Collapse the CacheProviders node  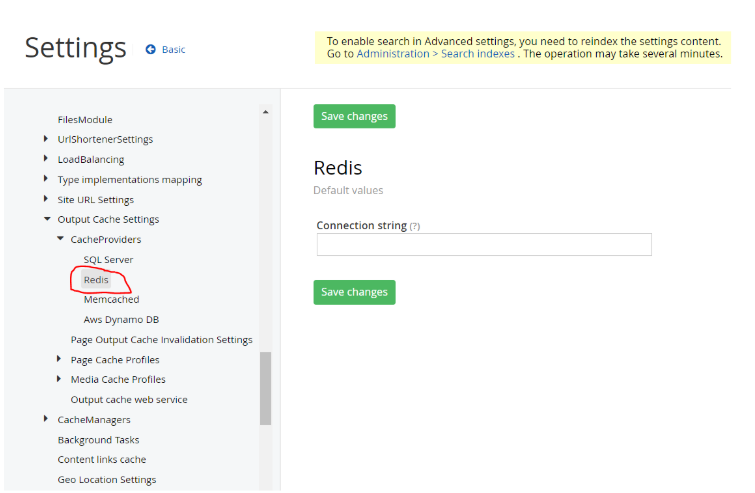coord(60,239)
